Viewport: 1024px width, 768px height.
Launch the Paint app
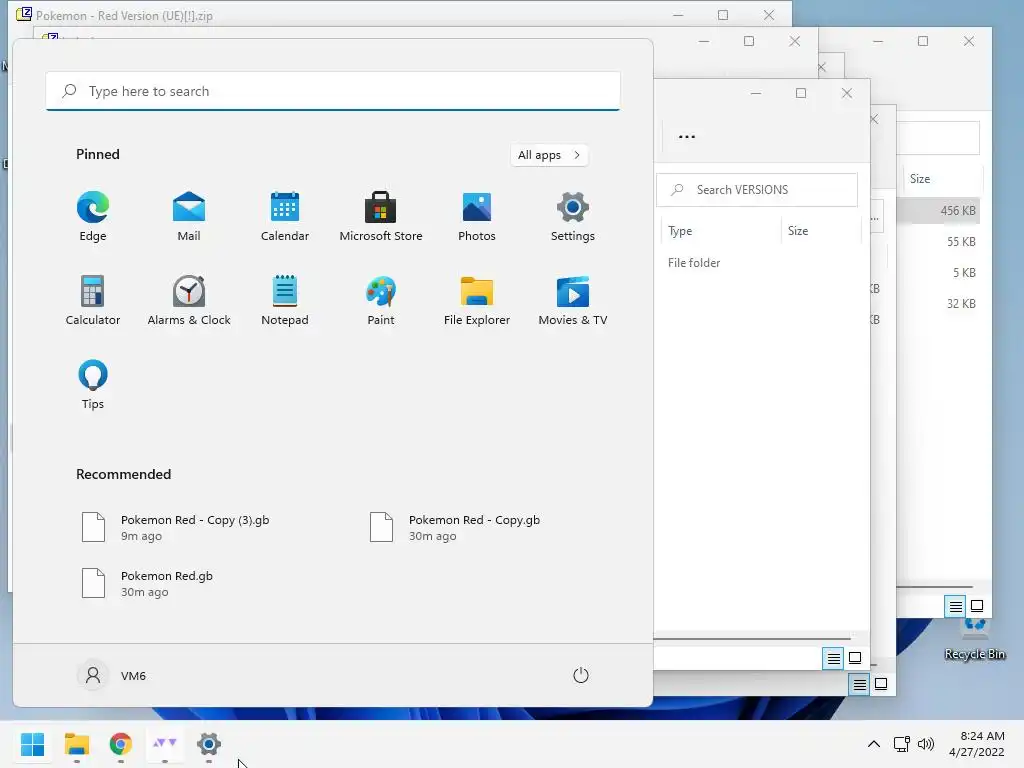(x=381, y=300)
